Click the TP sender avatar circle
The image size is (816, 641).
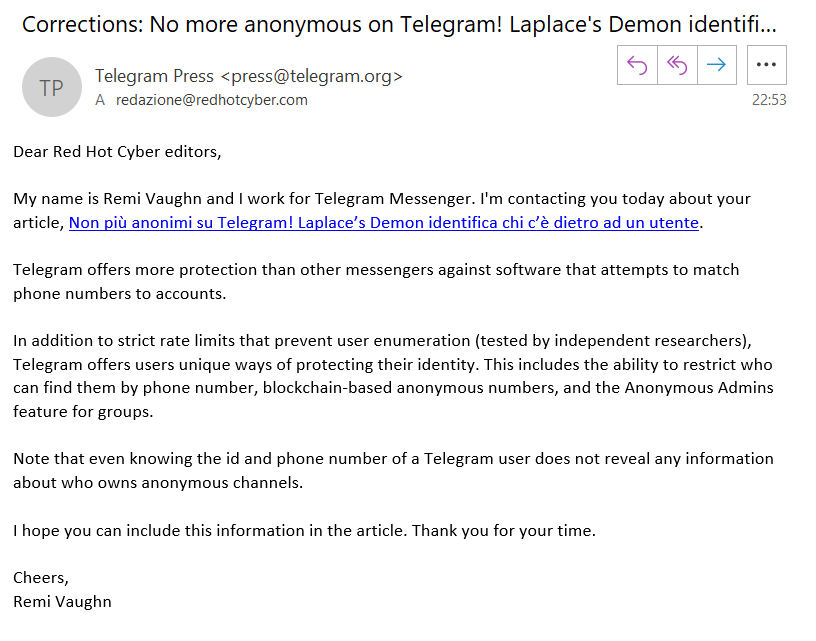tap(51, 87)
